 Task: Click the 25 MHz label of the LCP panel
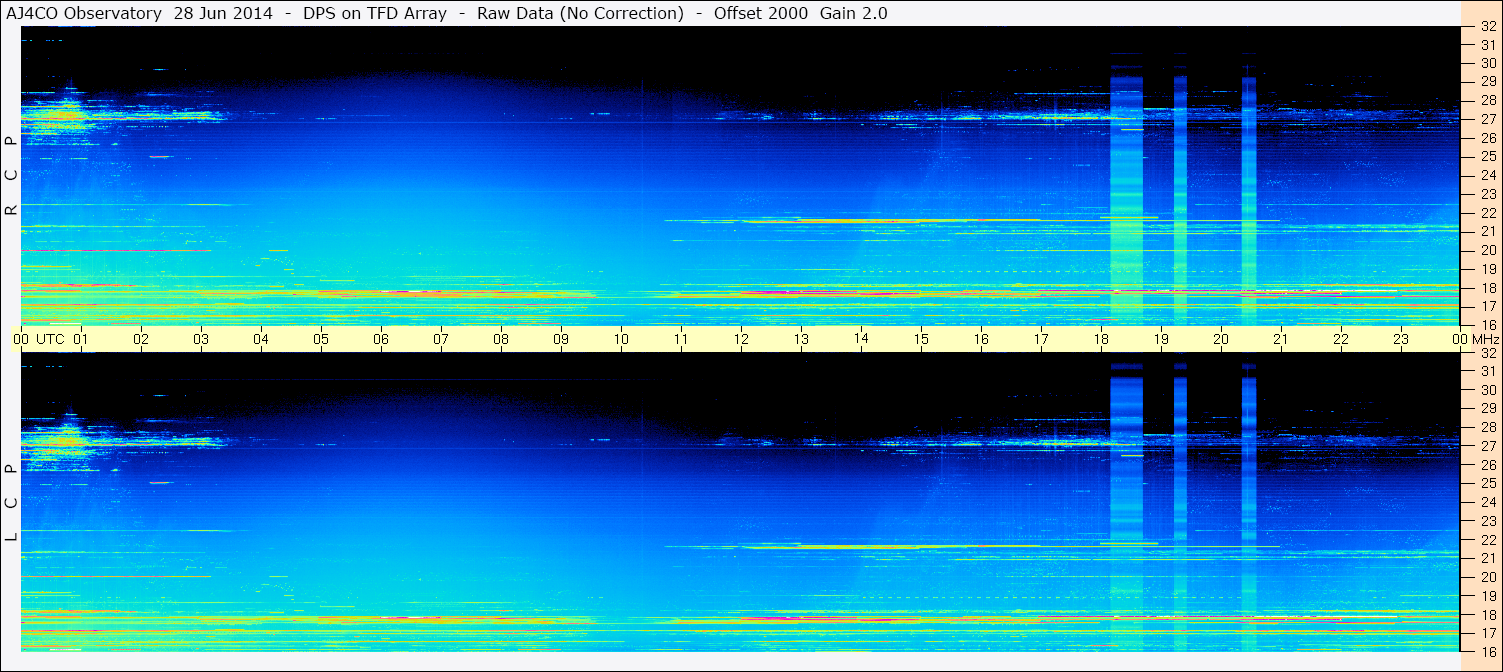[x=1488, y=484]
